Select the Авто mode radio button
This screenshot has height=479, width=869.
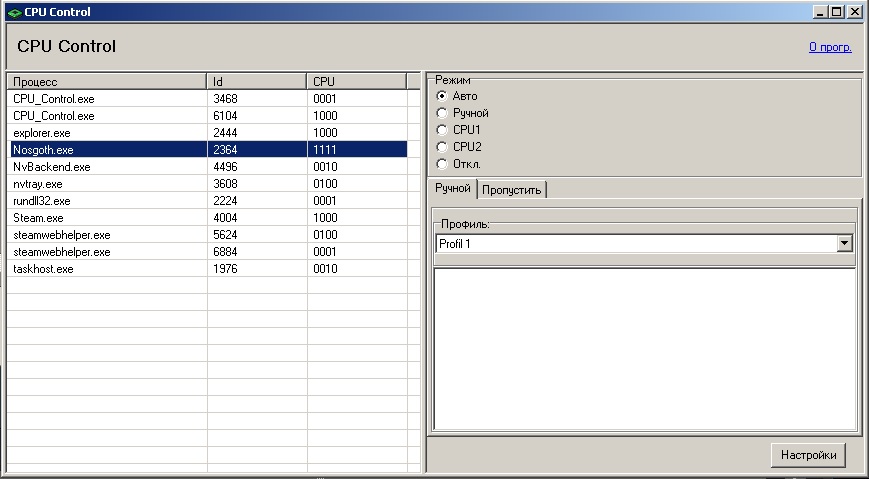(442, 96)
